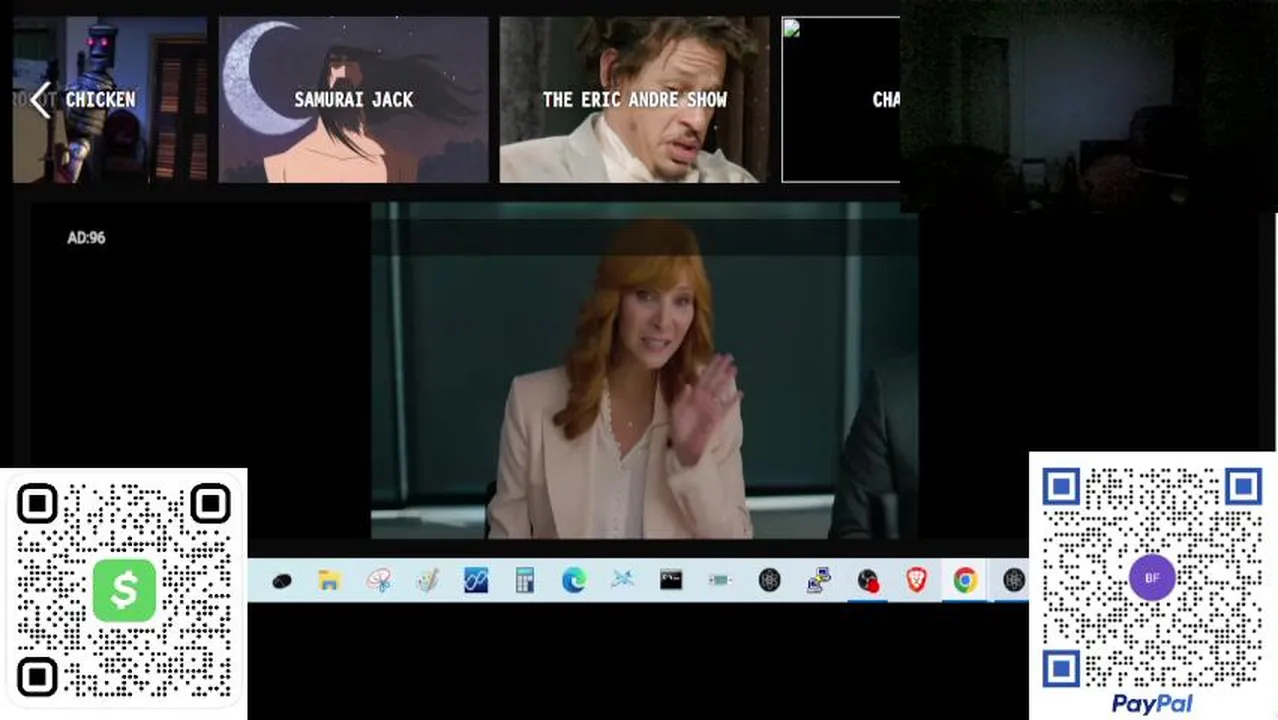This screenshot has width=1278, height=720.
Task: Open the Command Prompt taskbar icon
Action: (x=671, y=580)
